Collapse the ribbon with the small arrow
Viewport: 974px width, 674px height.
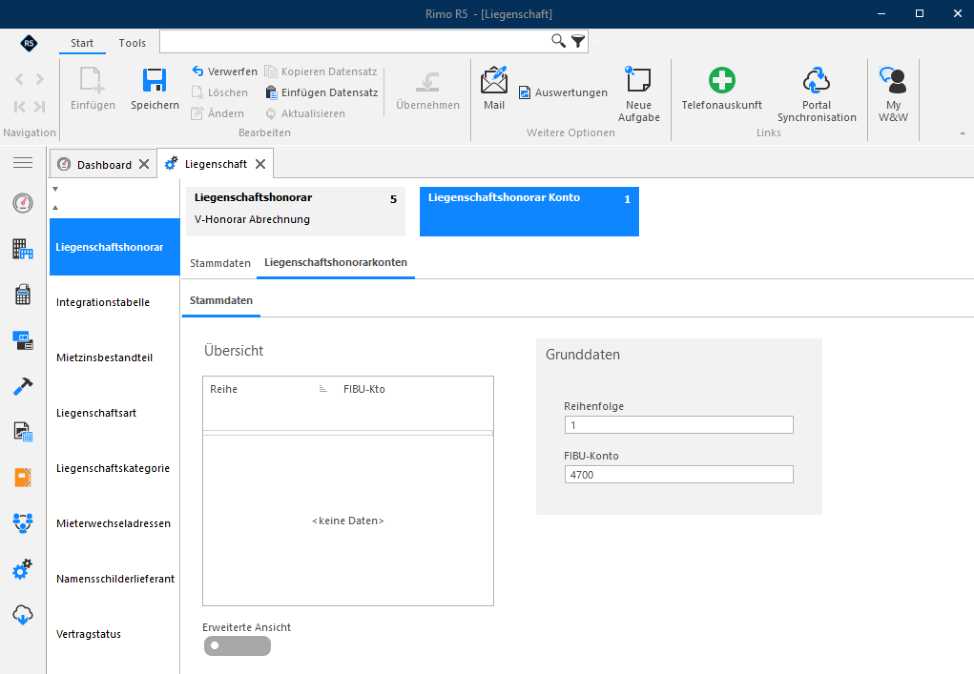(x=962, y=133)
